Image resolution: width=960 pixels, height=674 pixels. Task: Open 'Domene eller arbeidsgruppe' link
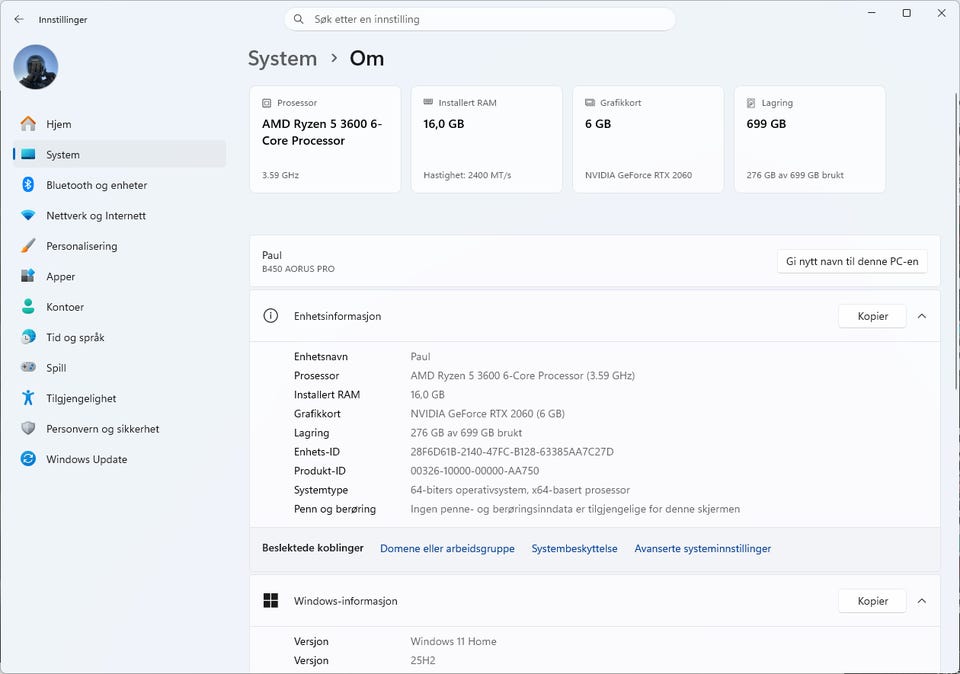[x=448, y=549]
